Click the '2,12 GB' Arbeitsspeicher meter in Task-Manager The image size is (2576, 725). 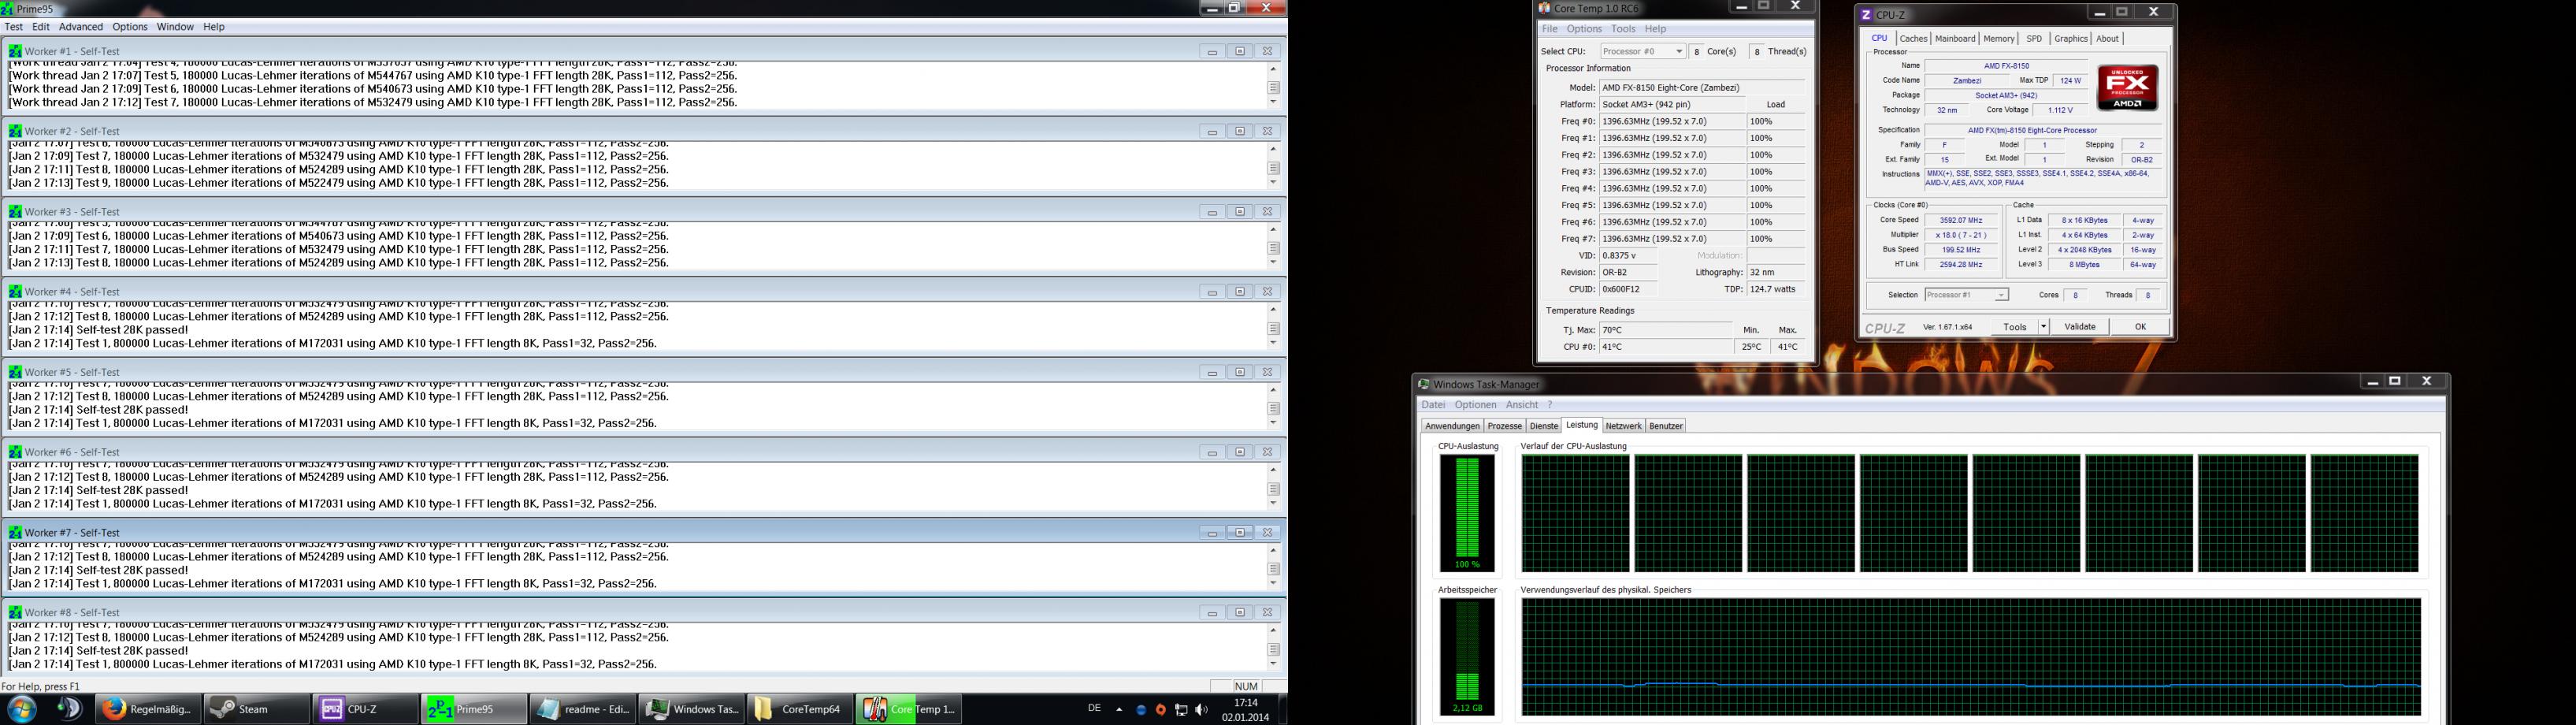pos(1467,657)
